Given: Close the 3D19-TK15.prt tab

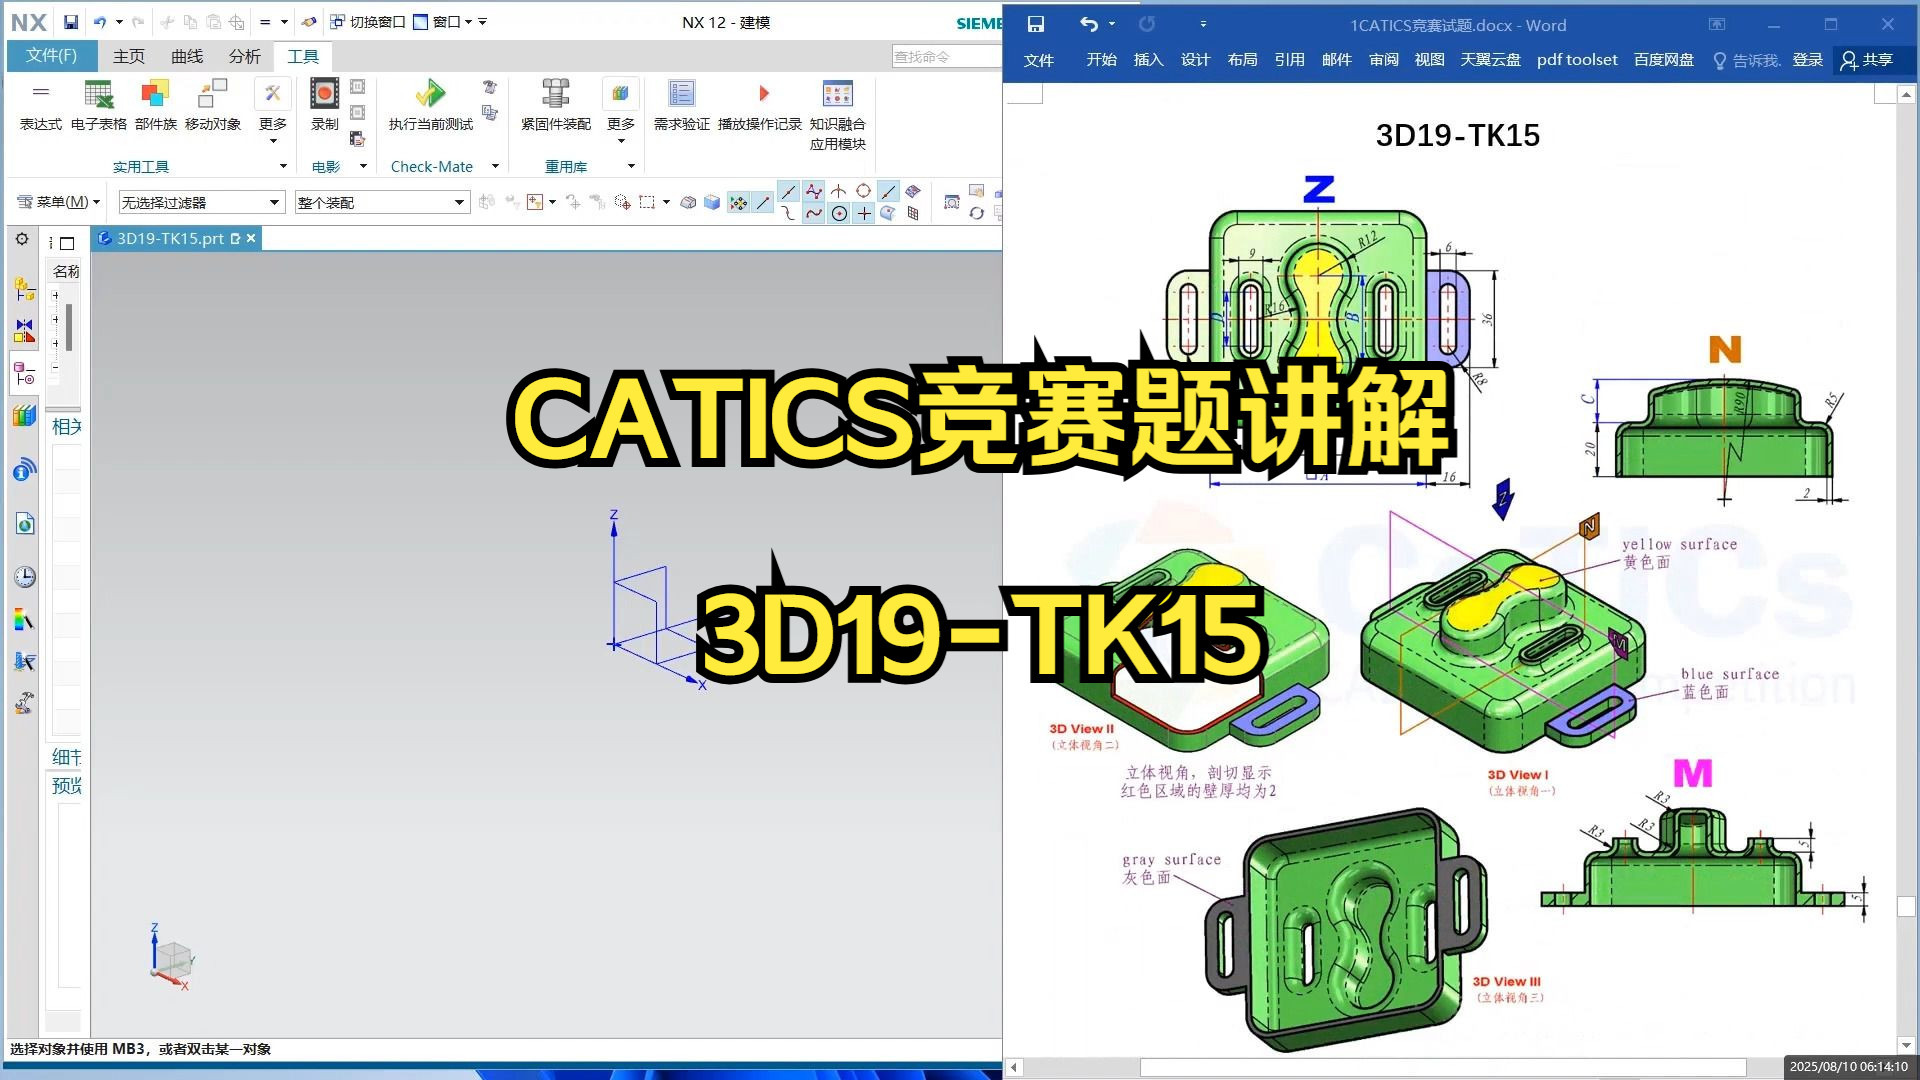Looking at the screenshot, I should tap(251, 238).
